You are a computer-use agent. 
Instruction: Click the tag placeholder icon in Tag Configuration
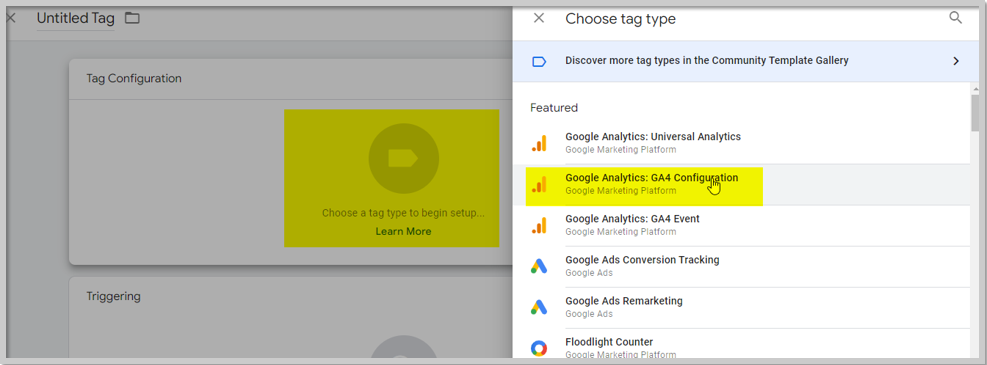(403, 159)
